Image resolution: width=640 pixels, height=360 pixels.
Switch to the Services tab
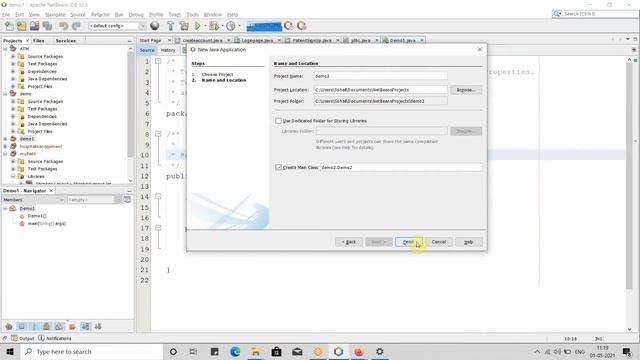[x=66, y=41]
